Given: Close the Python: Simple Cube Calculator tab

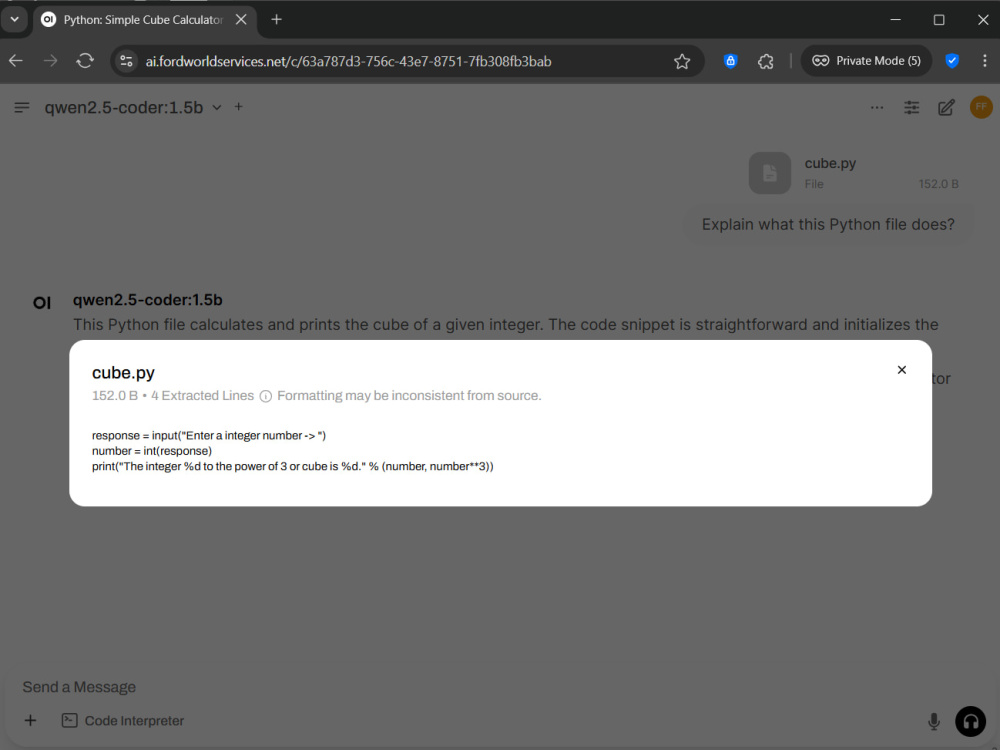Looking at the screenshot, I should click(241, 20).
